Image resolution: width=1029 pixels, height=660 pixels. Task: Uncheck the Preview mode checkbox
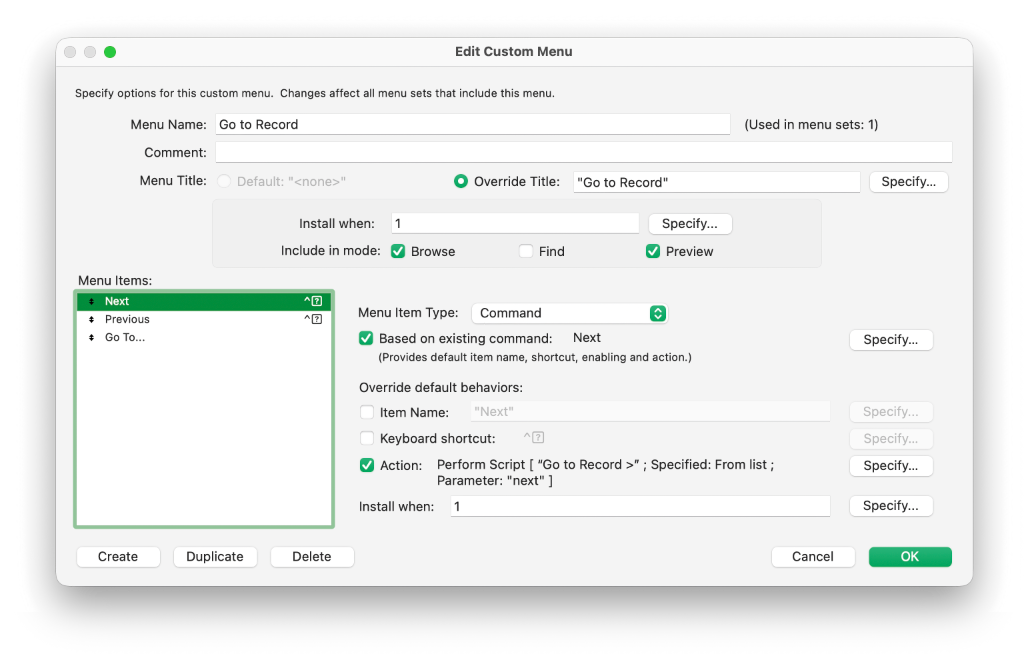click(653, 251)
